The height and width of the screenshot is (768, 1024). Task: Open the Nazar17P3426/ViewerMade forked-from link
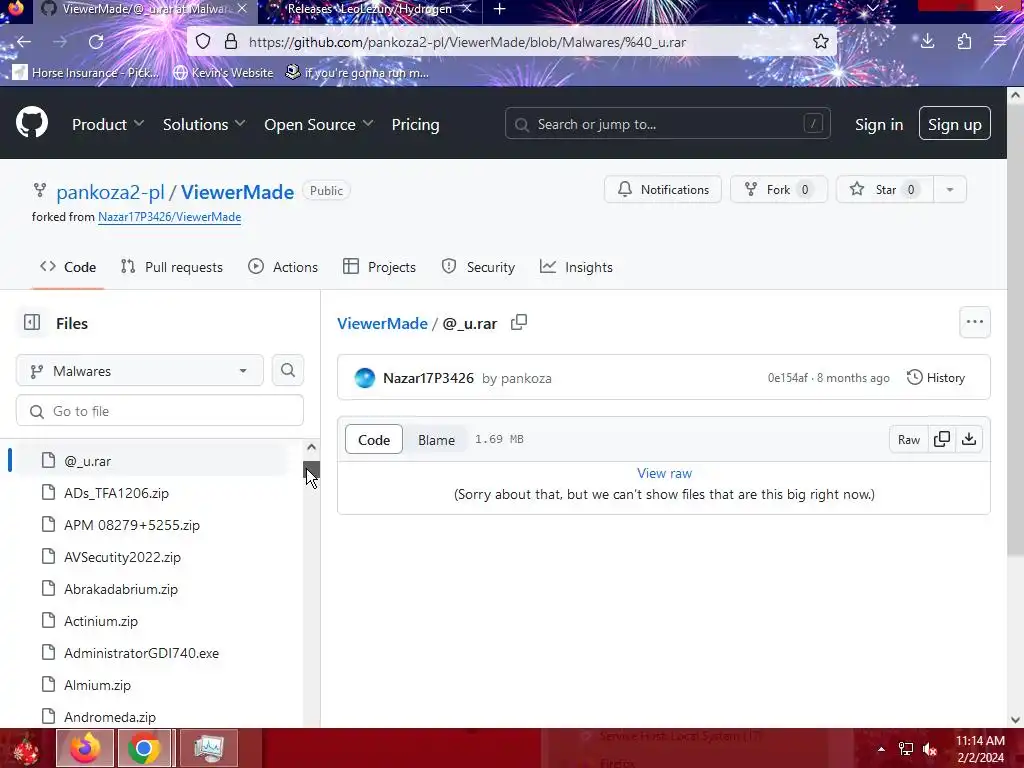[x=169, y=217]
